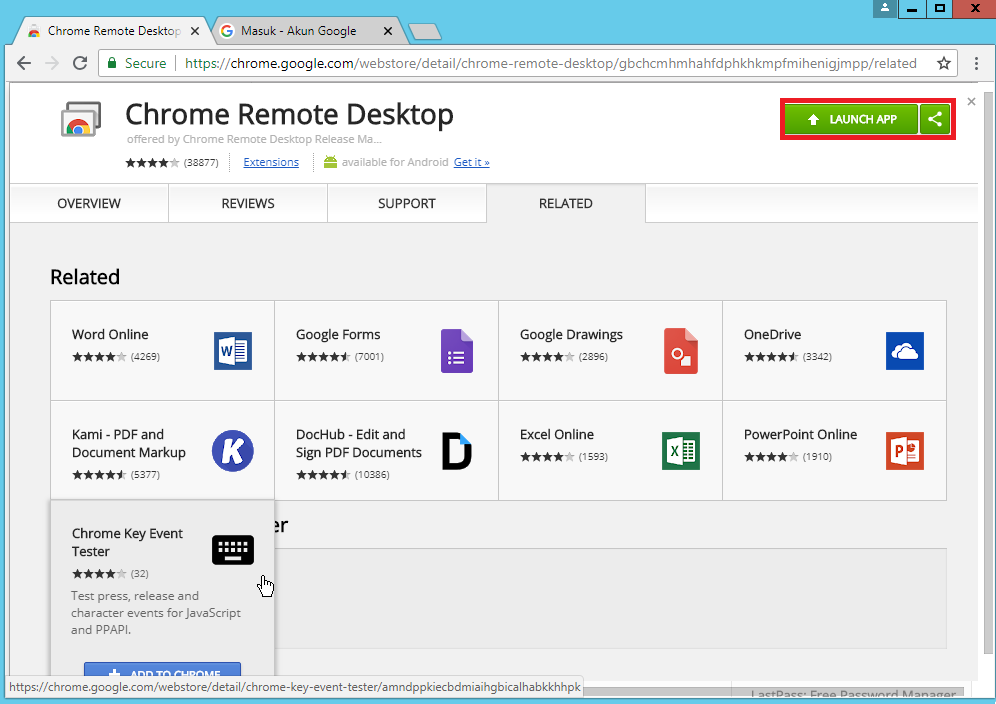Click the OneDrive rating (3342)
996x704 pixels.
click(788, 357)
